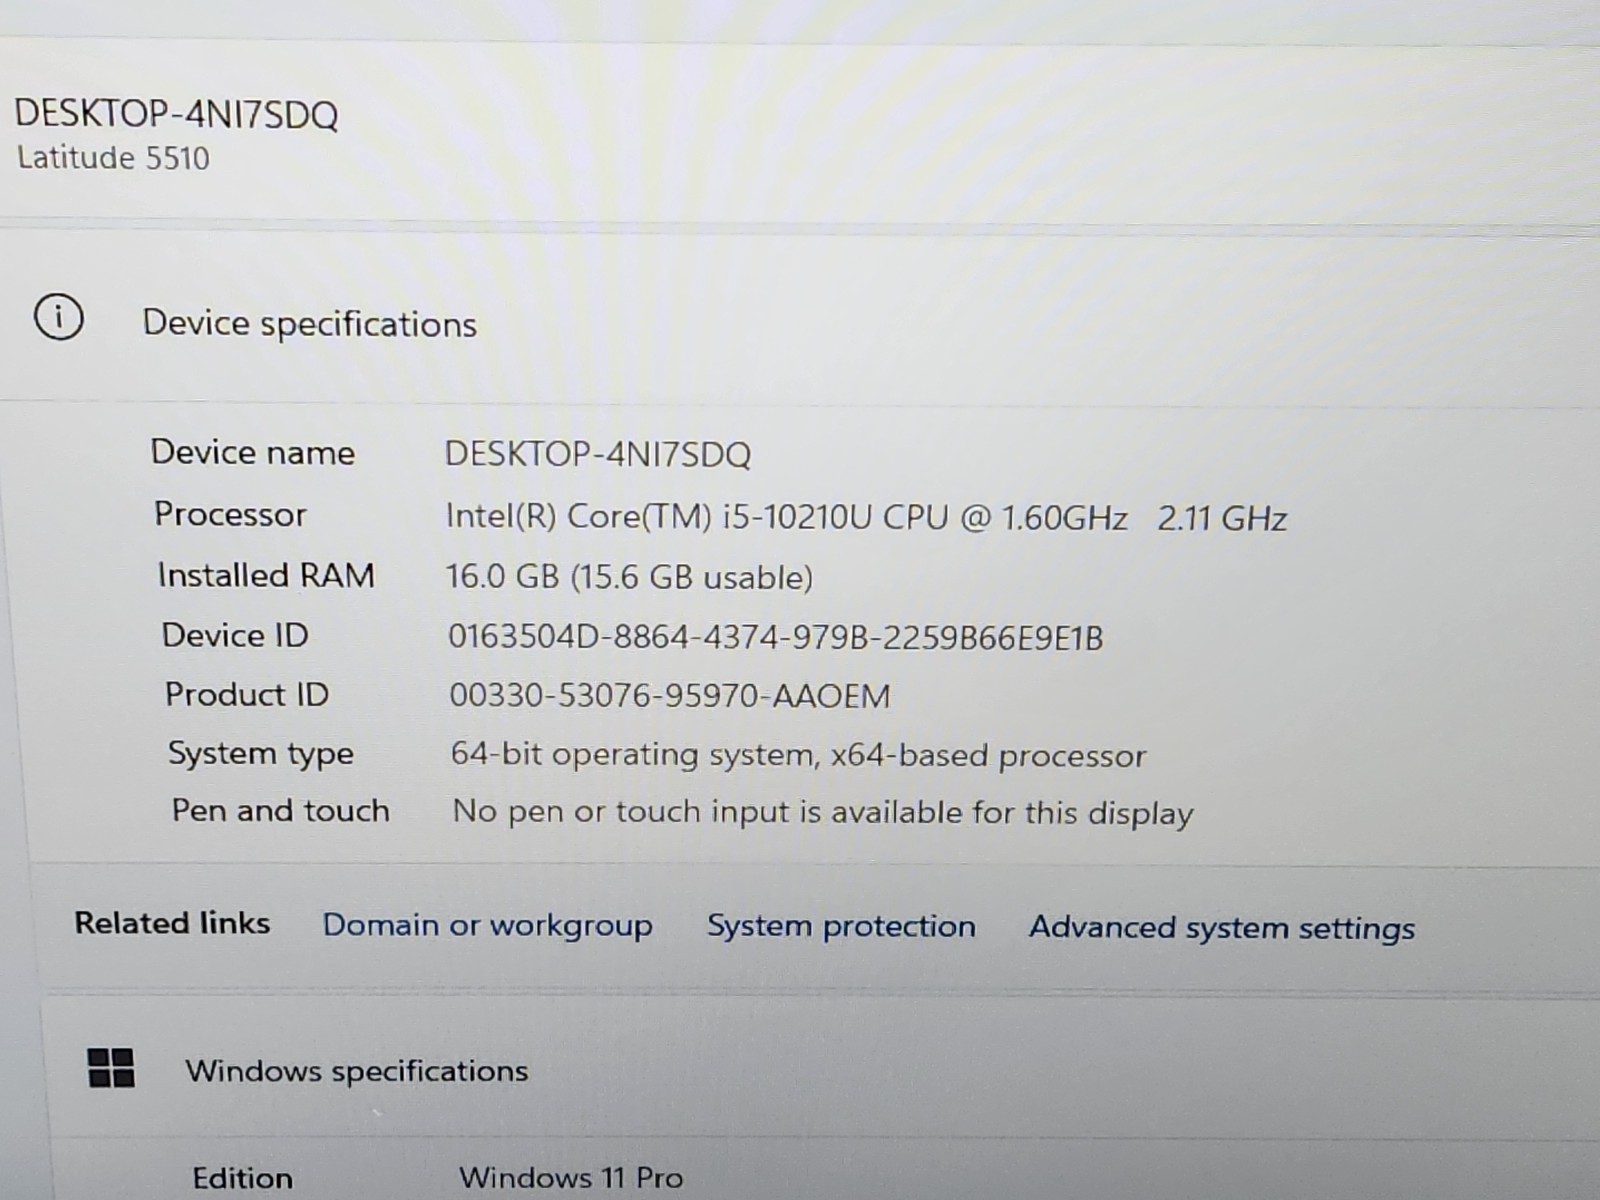Screen dimensions: 1600x1200
Task: Click the Related links label
Action: point(172,922)
